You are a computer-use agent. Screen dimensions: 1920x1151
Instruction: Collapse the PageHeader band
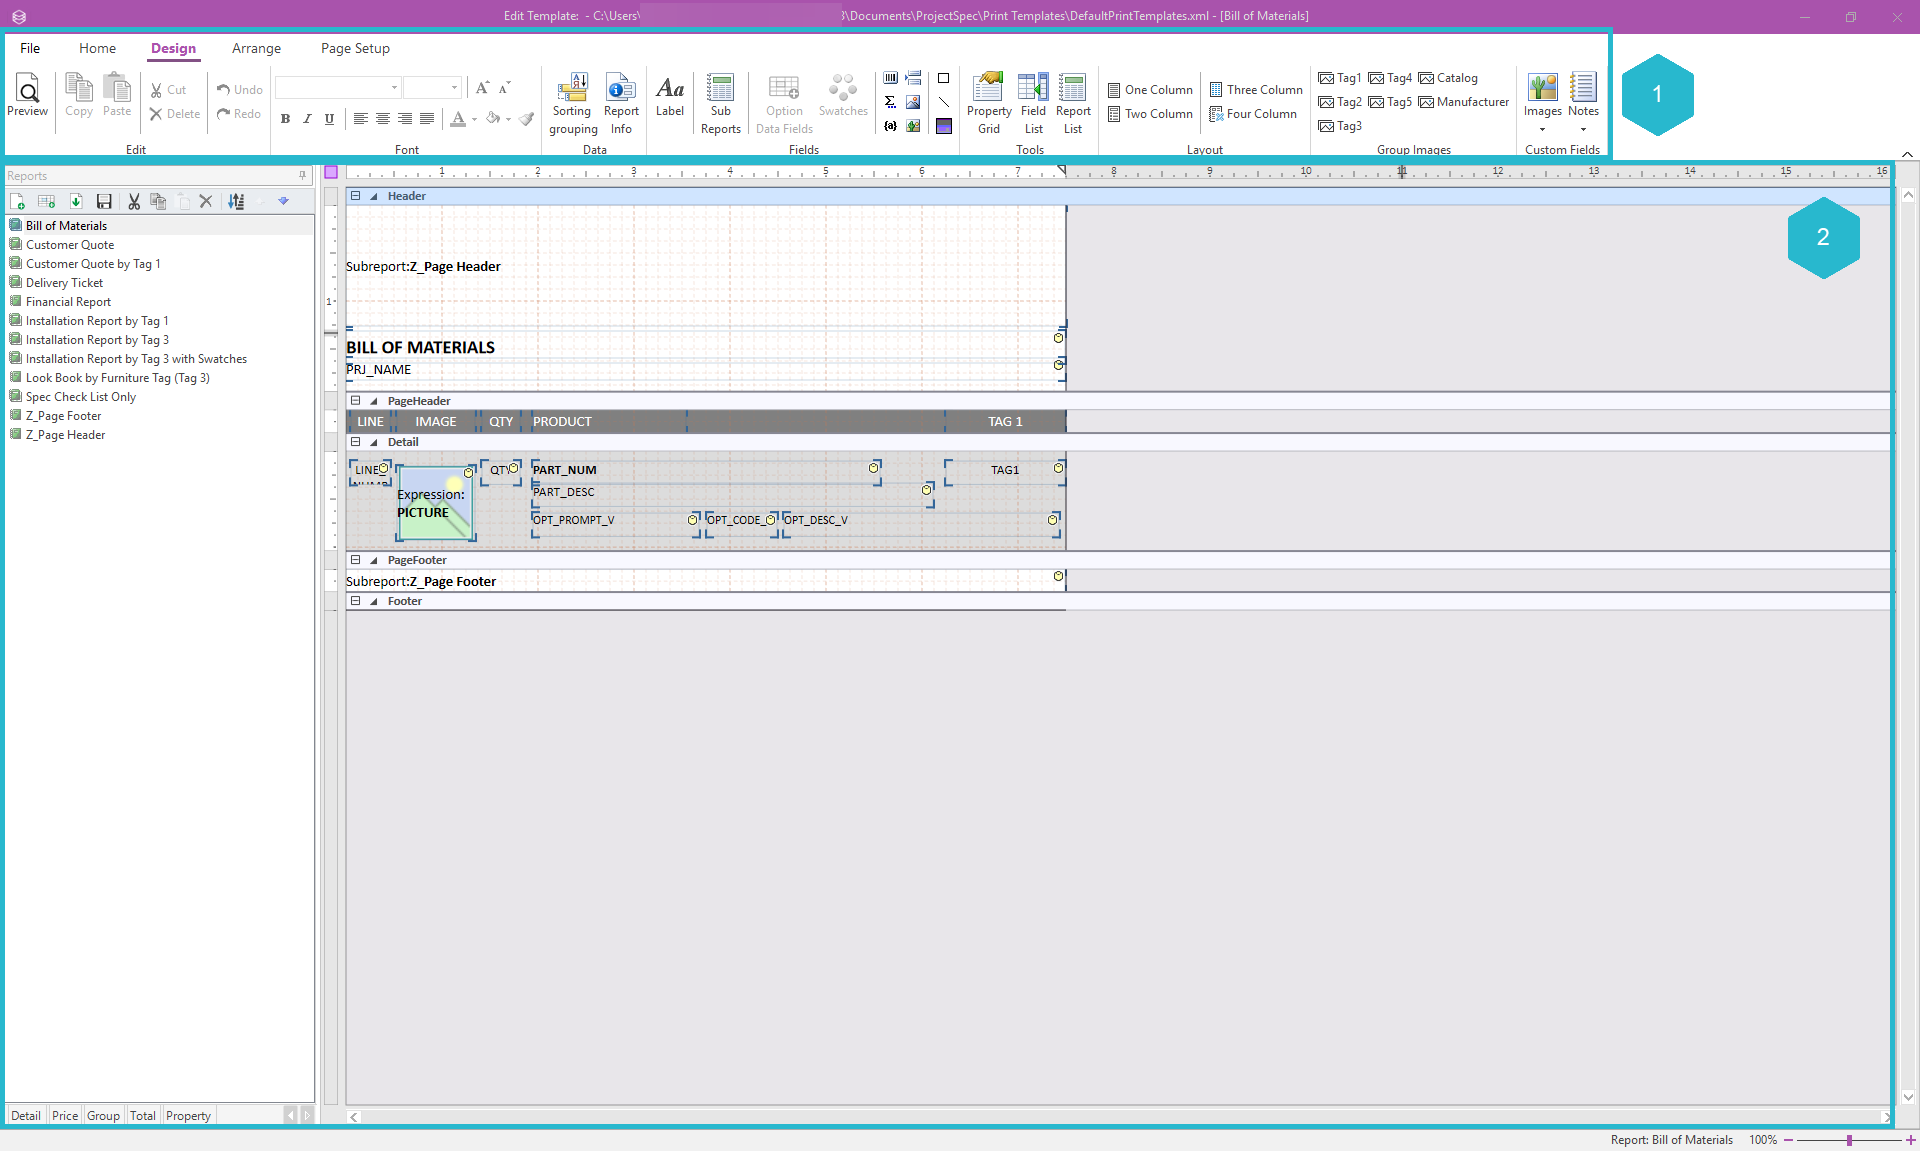click(x=355, y=401)
